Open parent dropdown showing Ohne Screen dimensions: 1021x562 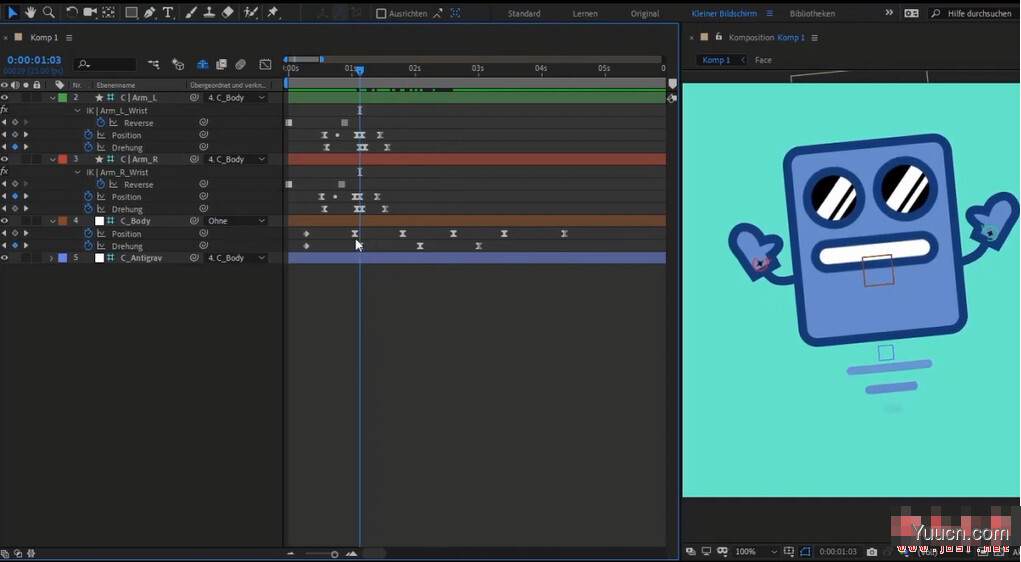(236, 221)
